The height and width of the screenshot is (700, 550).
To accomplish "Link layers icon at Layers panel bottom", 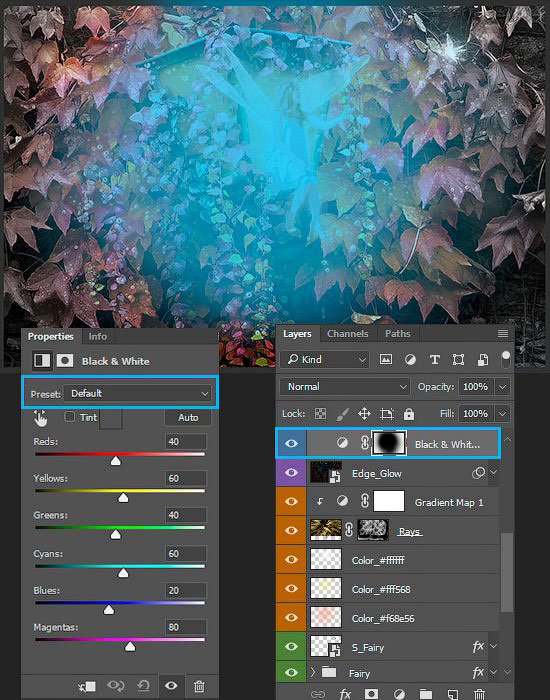I will click(318, 694).
